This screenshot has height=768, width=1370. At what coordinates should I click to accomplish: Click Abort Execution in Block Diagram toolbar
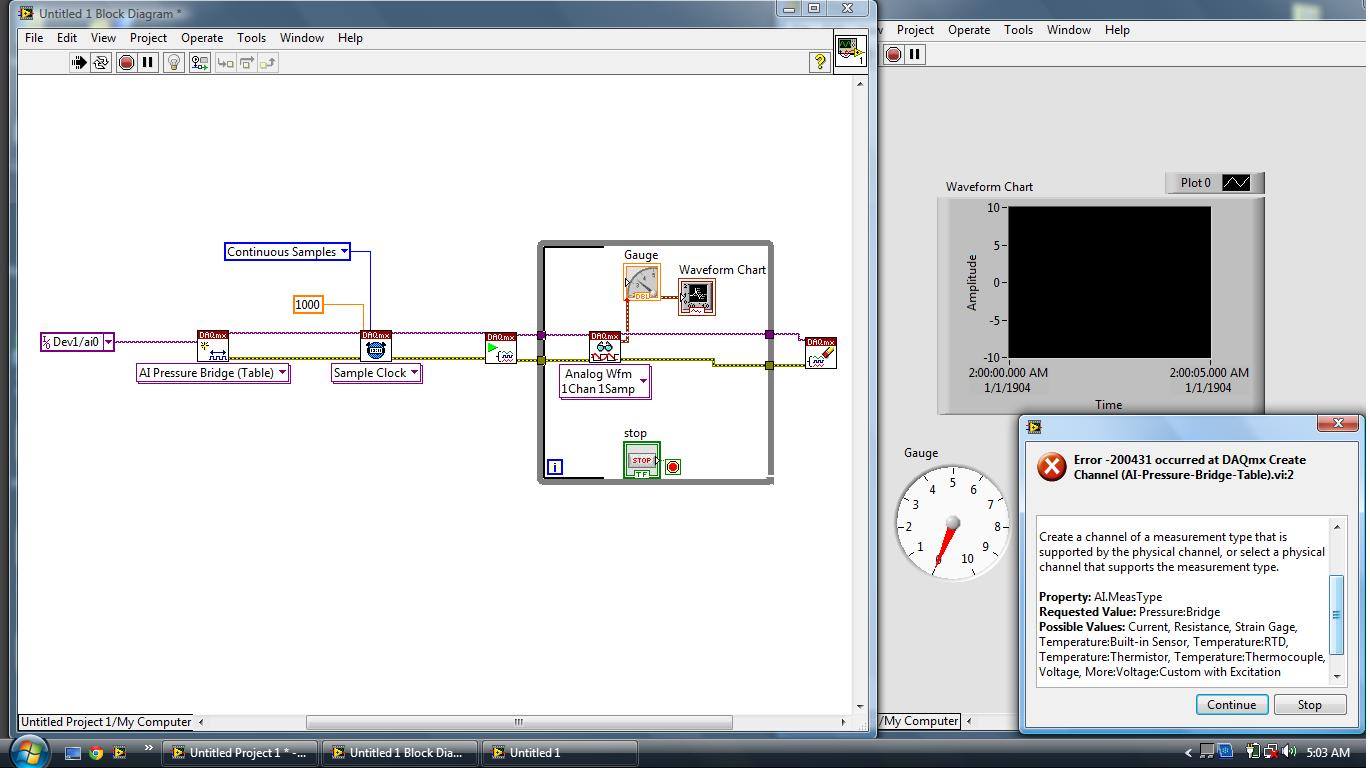[126, 62]
